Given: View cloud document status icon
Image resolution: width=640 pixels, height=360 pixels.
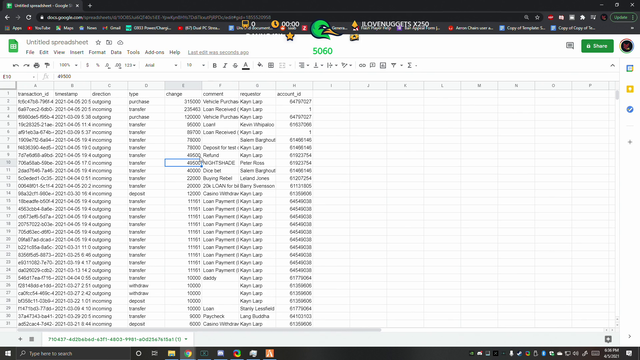Looking at the screenshot, I should [120, 42].
